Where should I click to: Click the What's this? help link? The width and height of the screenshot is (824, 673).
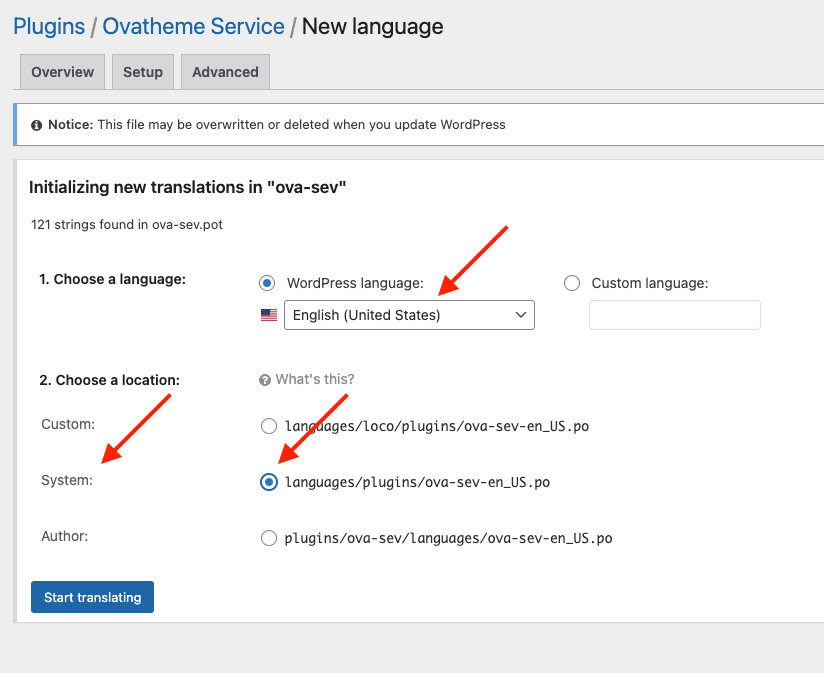(x=315, y=379)
